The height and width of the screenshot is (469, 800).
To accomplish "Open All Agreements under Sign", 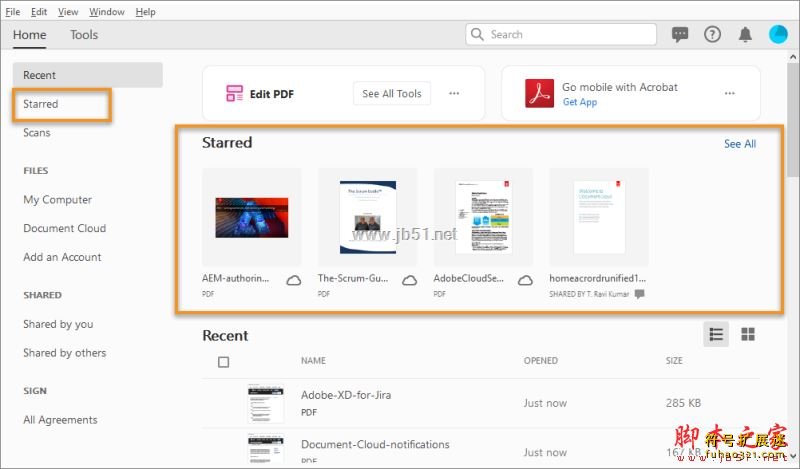I will (x=60, y=419).
